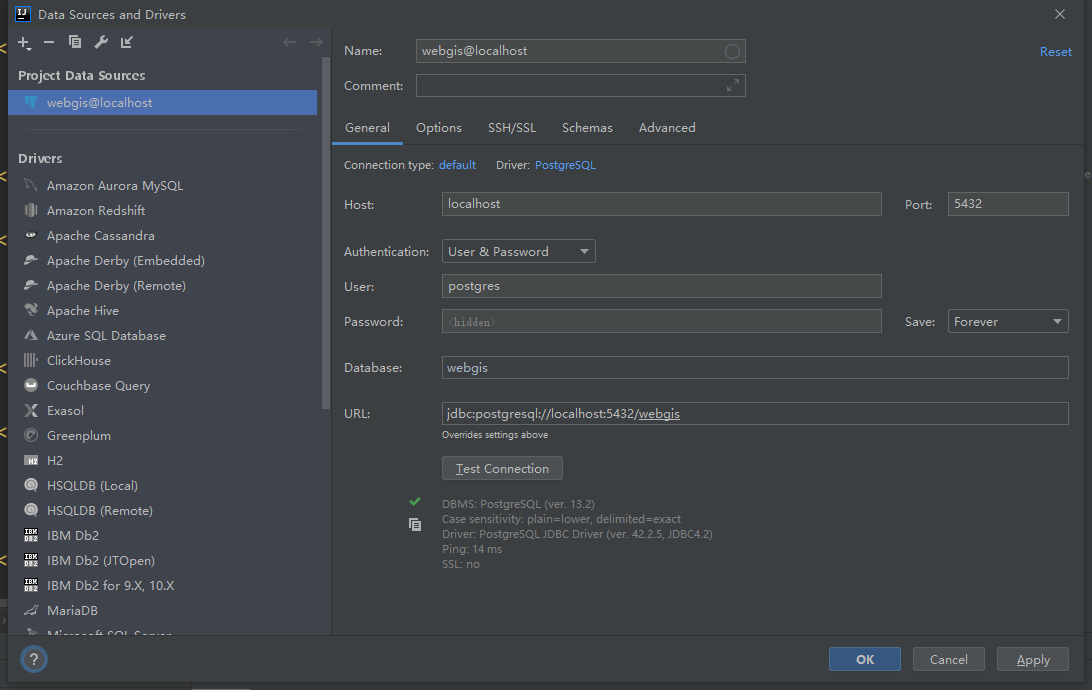The image size is (1092, 690).
Task: Click the color circle in Name field
Action: (x=732, y=51)
